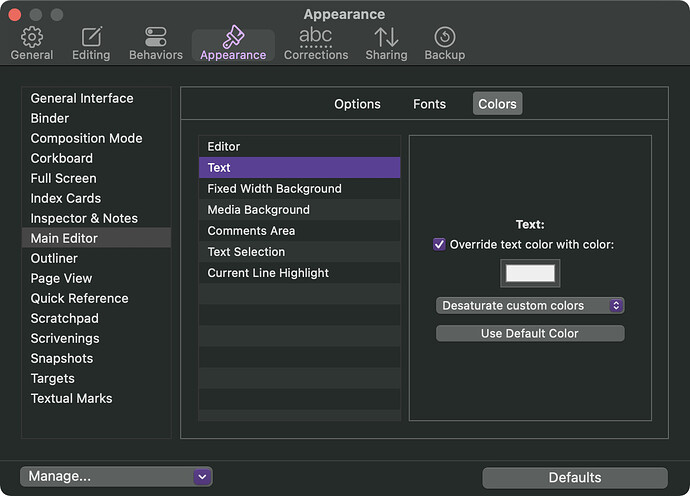Click the Defaults button
Viewport: 690px width, 496px height.
coord(575,478)
